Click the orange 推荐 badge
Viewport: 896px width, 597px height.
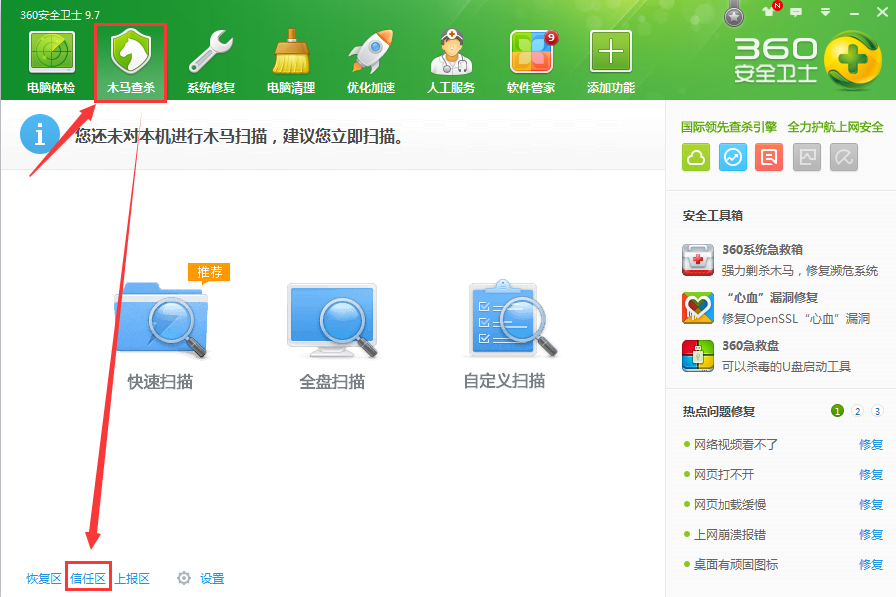click(209, 272)
